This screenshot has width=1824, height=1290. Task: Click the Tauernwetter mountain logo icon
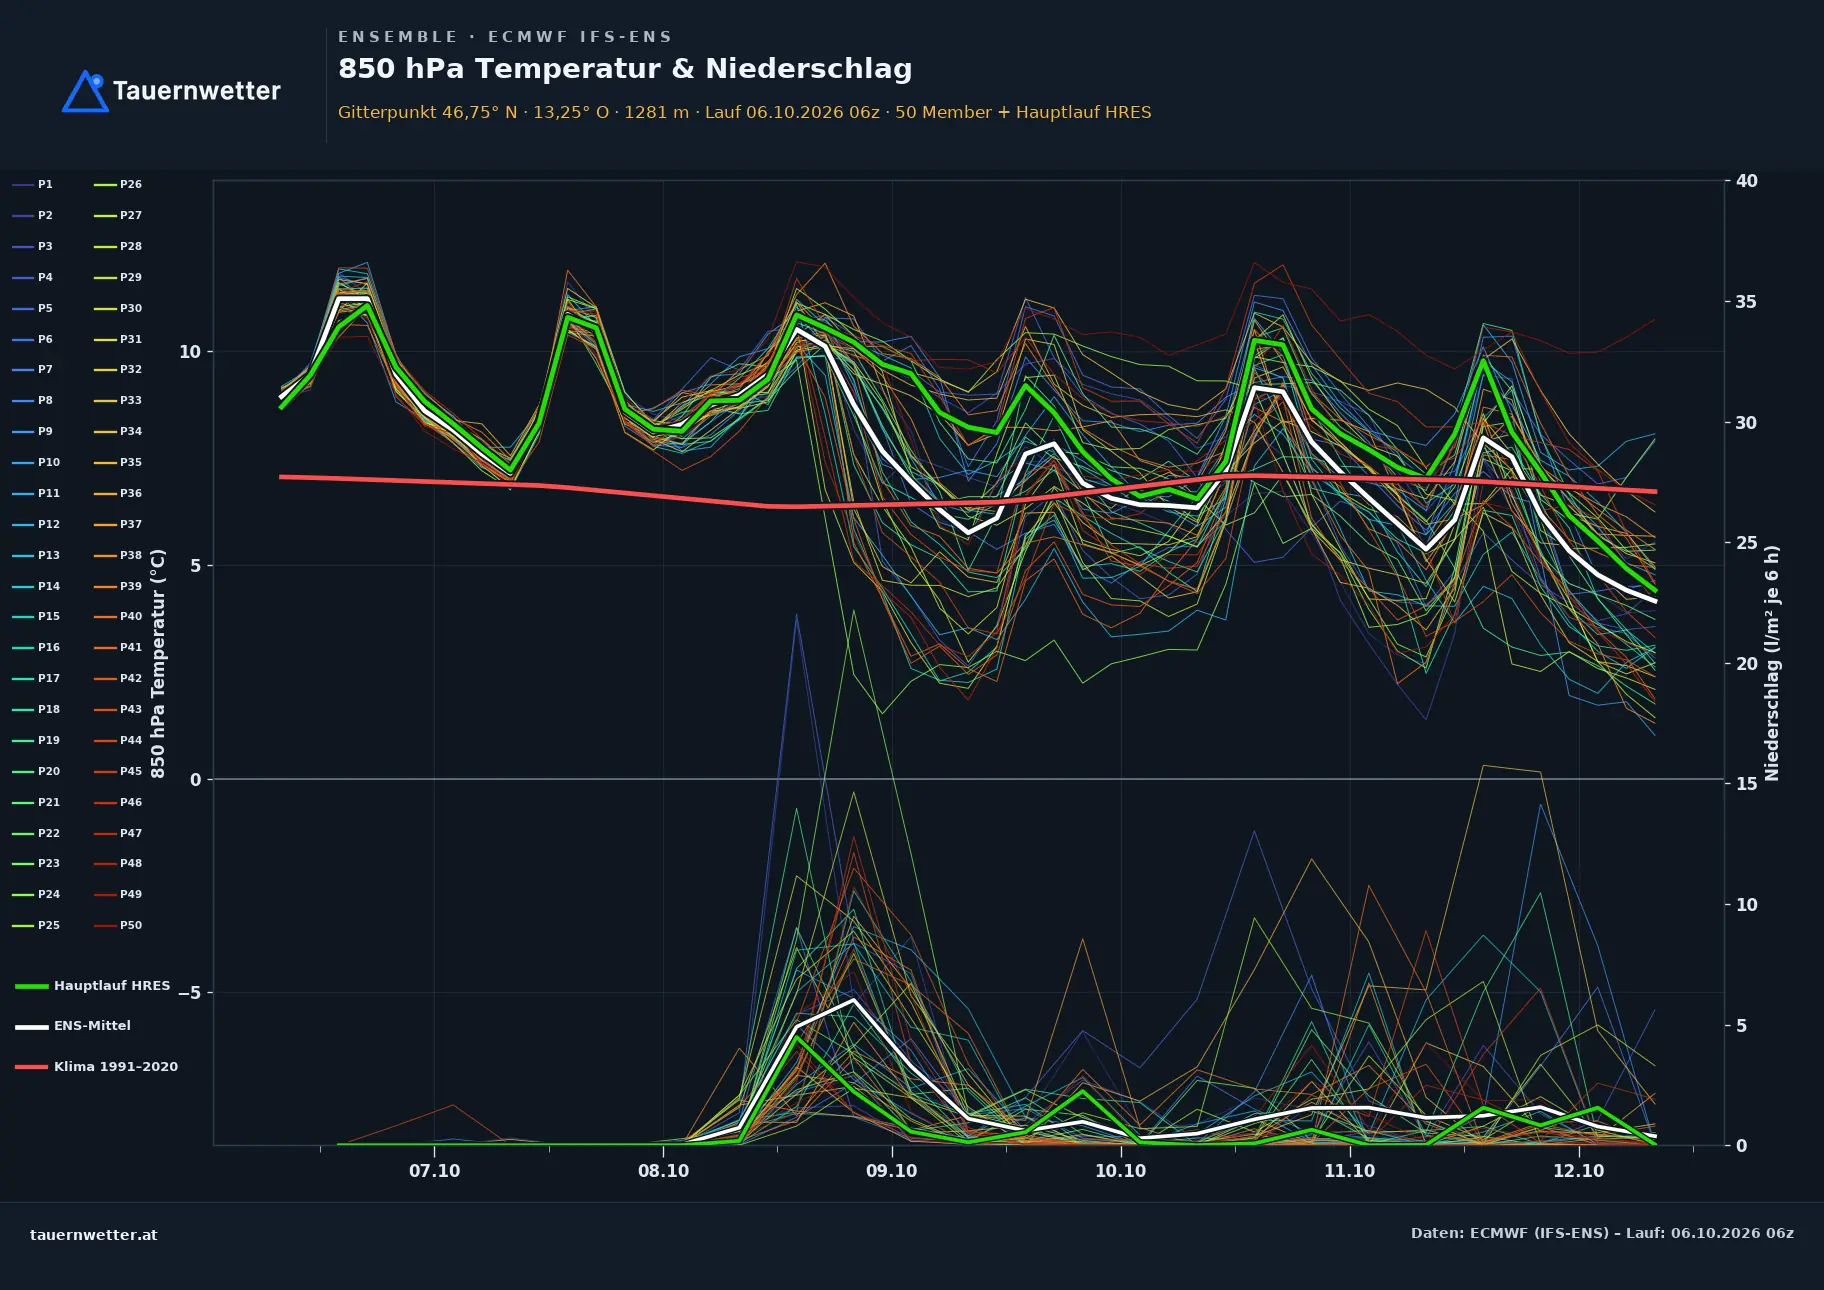pyautogui.click(x=85, y=91)
